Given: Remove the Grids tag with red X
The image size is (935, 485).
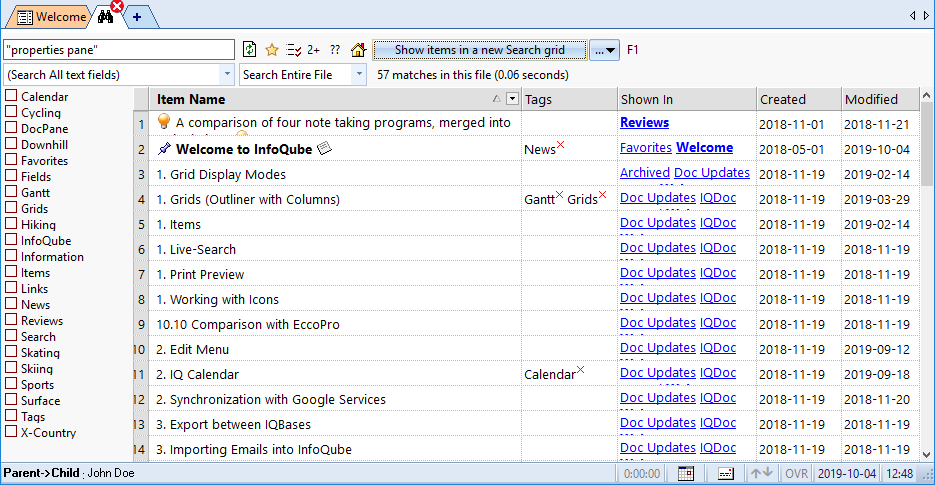Looking at the screenshot, I should tap(603, 194).
